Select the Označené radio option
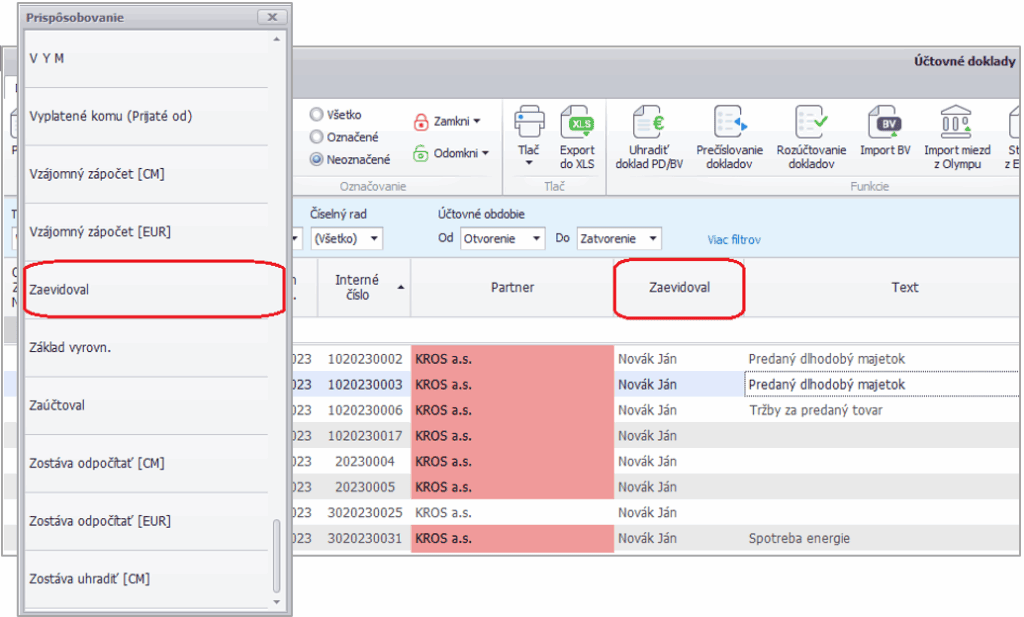Viewport: 1024px width, 617px height. click(317, 137)
